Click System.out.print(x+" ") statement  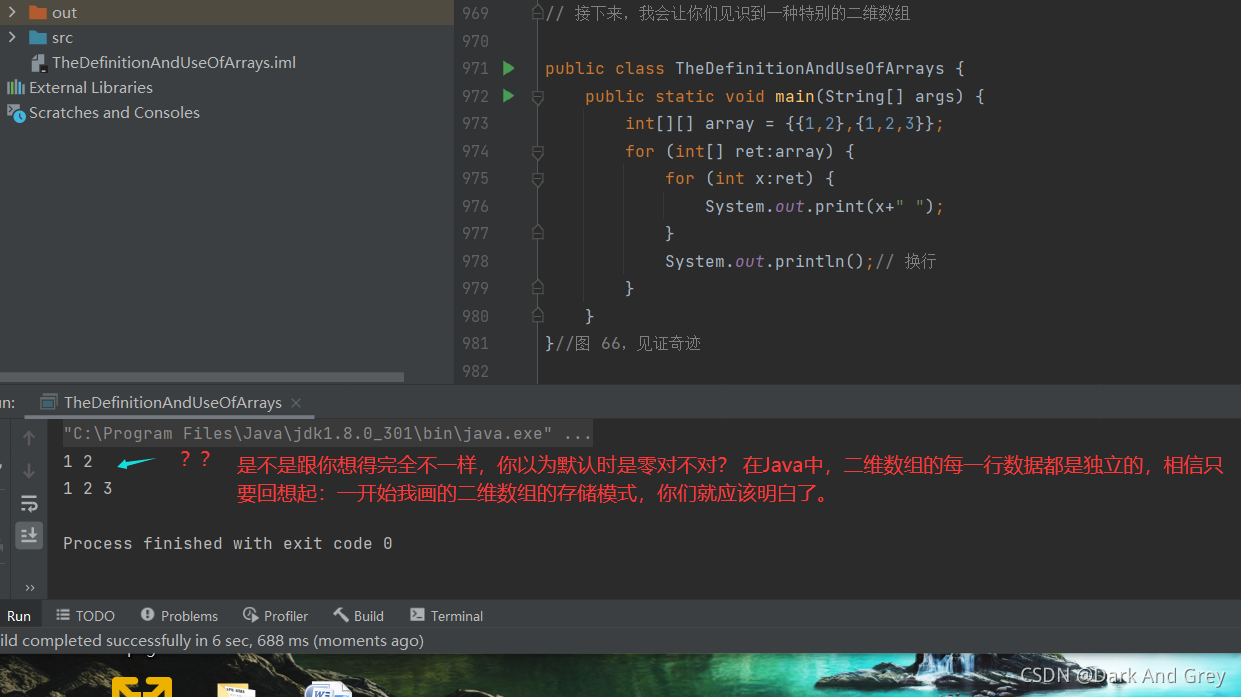click(824, 206)
